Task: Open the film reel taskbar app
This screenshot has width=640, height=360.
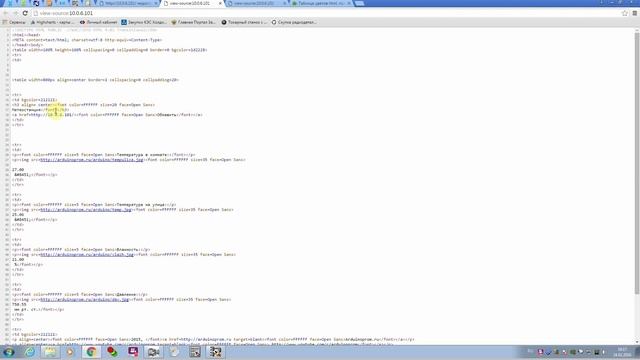Action: (x=215, y=352)
